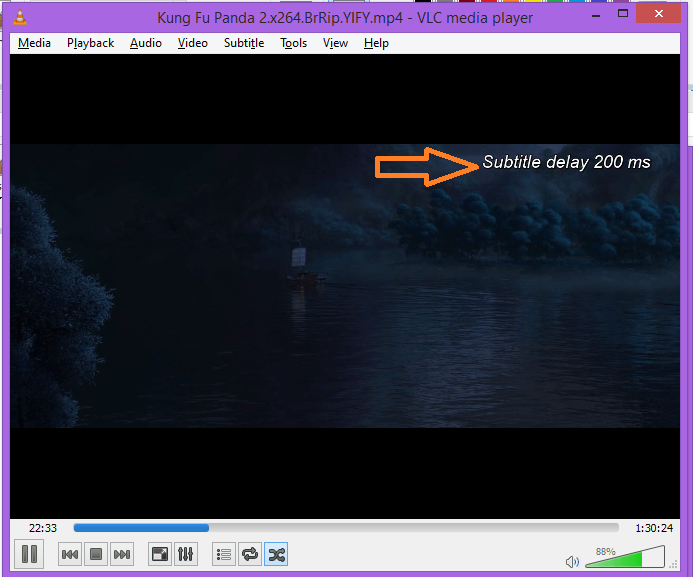Toggle the random shuffle button

coord(276,554)
